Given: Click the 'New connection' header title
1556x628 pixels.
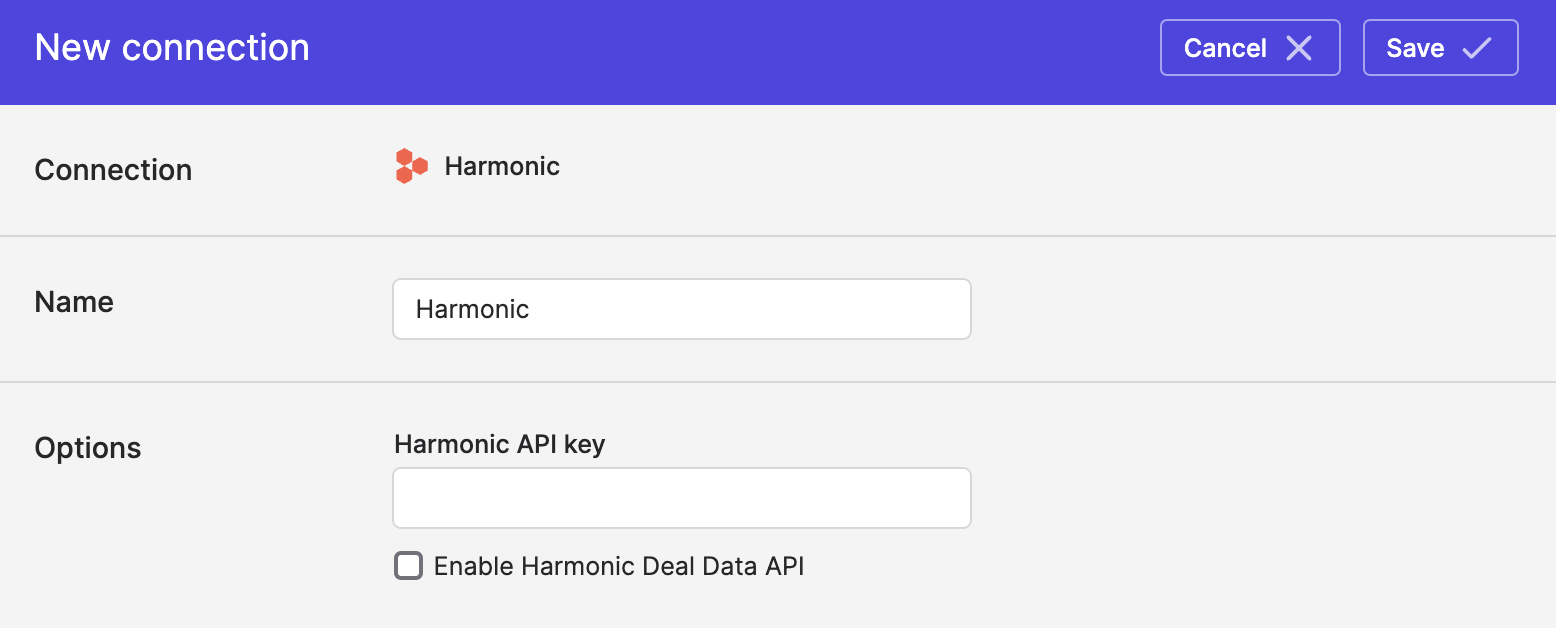Looking at the screenshot, I should [172, 48].
